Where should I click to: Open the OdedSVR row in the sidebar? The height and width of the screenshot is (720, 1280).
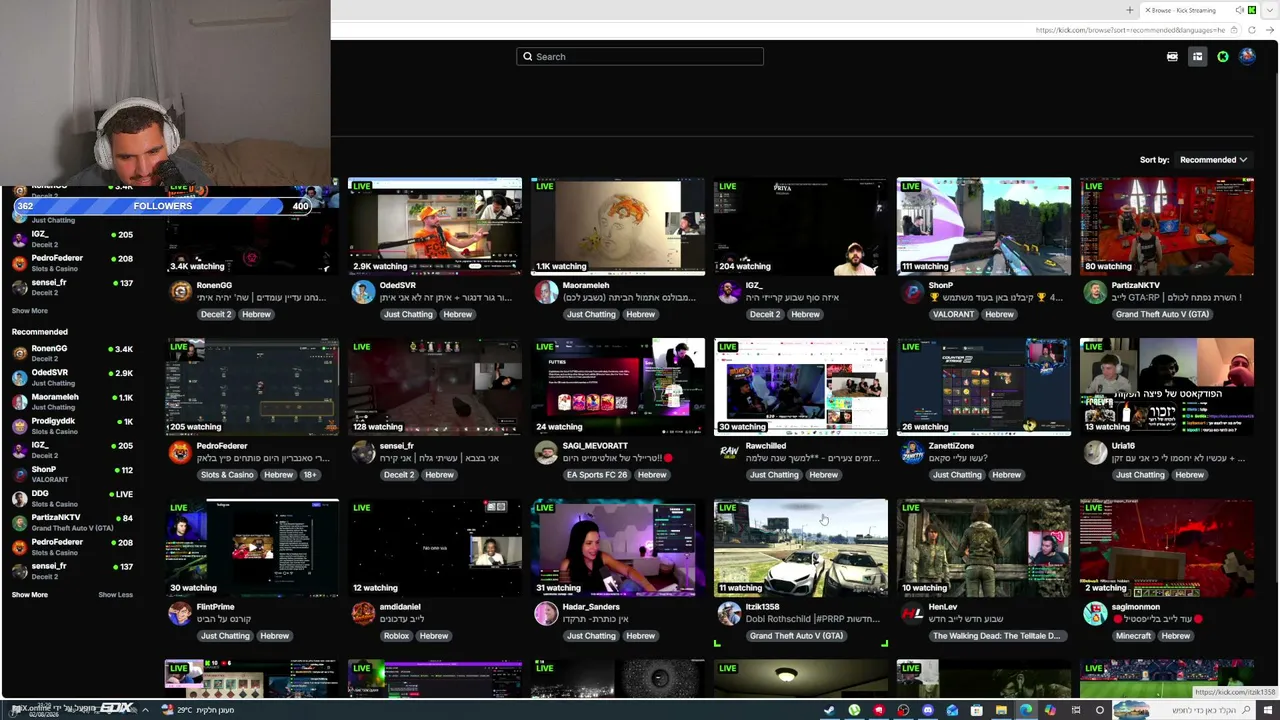point(72,376)
